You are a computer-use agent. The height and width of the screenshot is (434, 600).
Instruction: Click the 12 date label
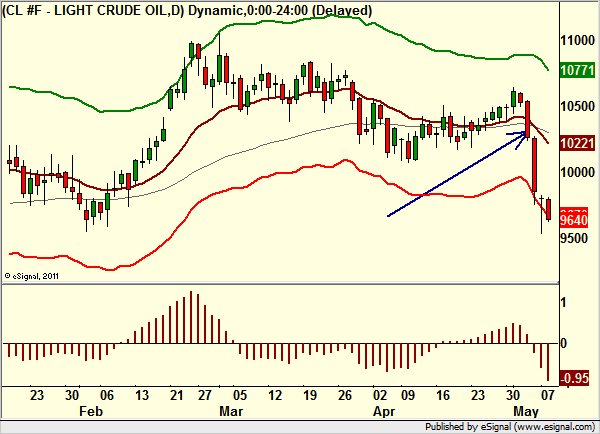(275, 395)
